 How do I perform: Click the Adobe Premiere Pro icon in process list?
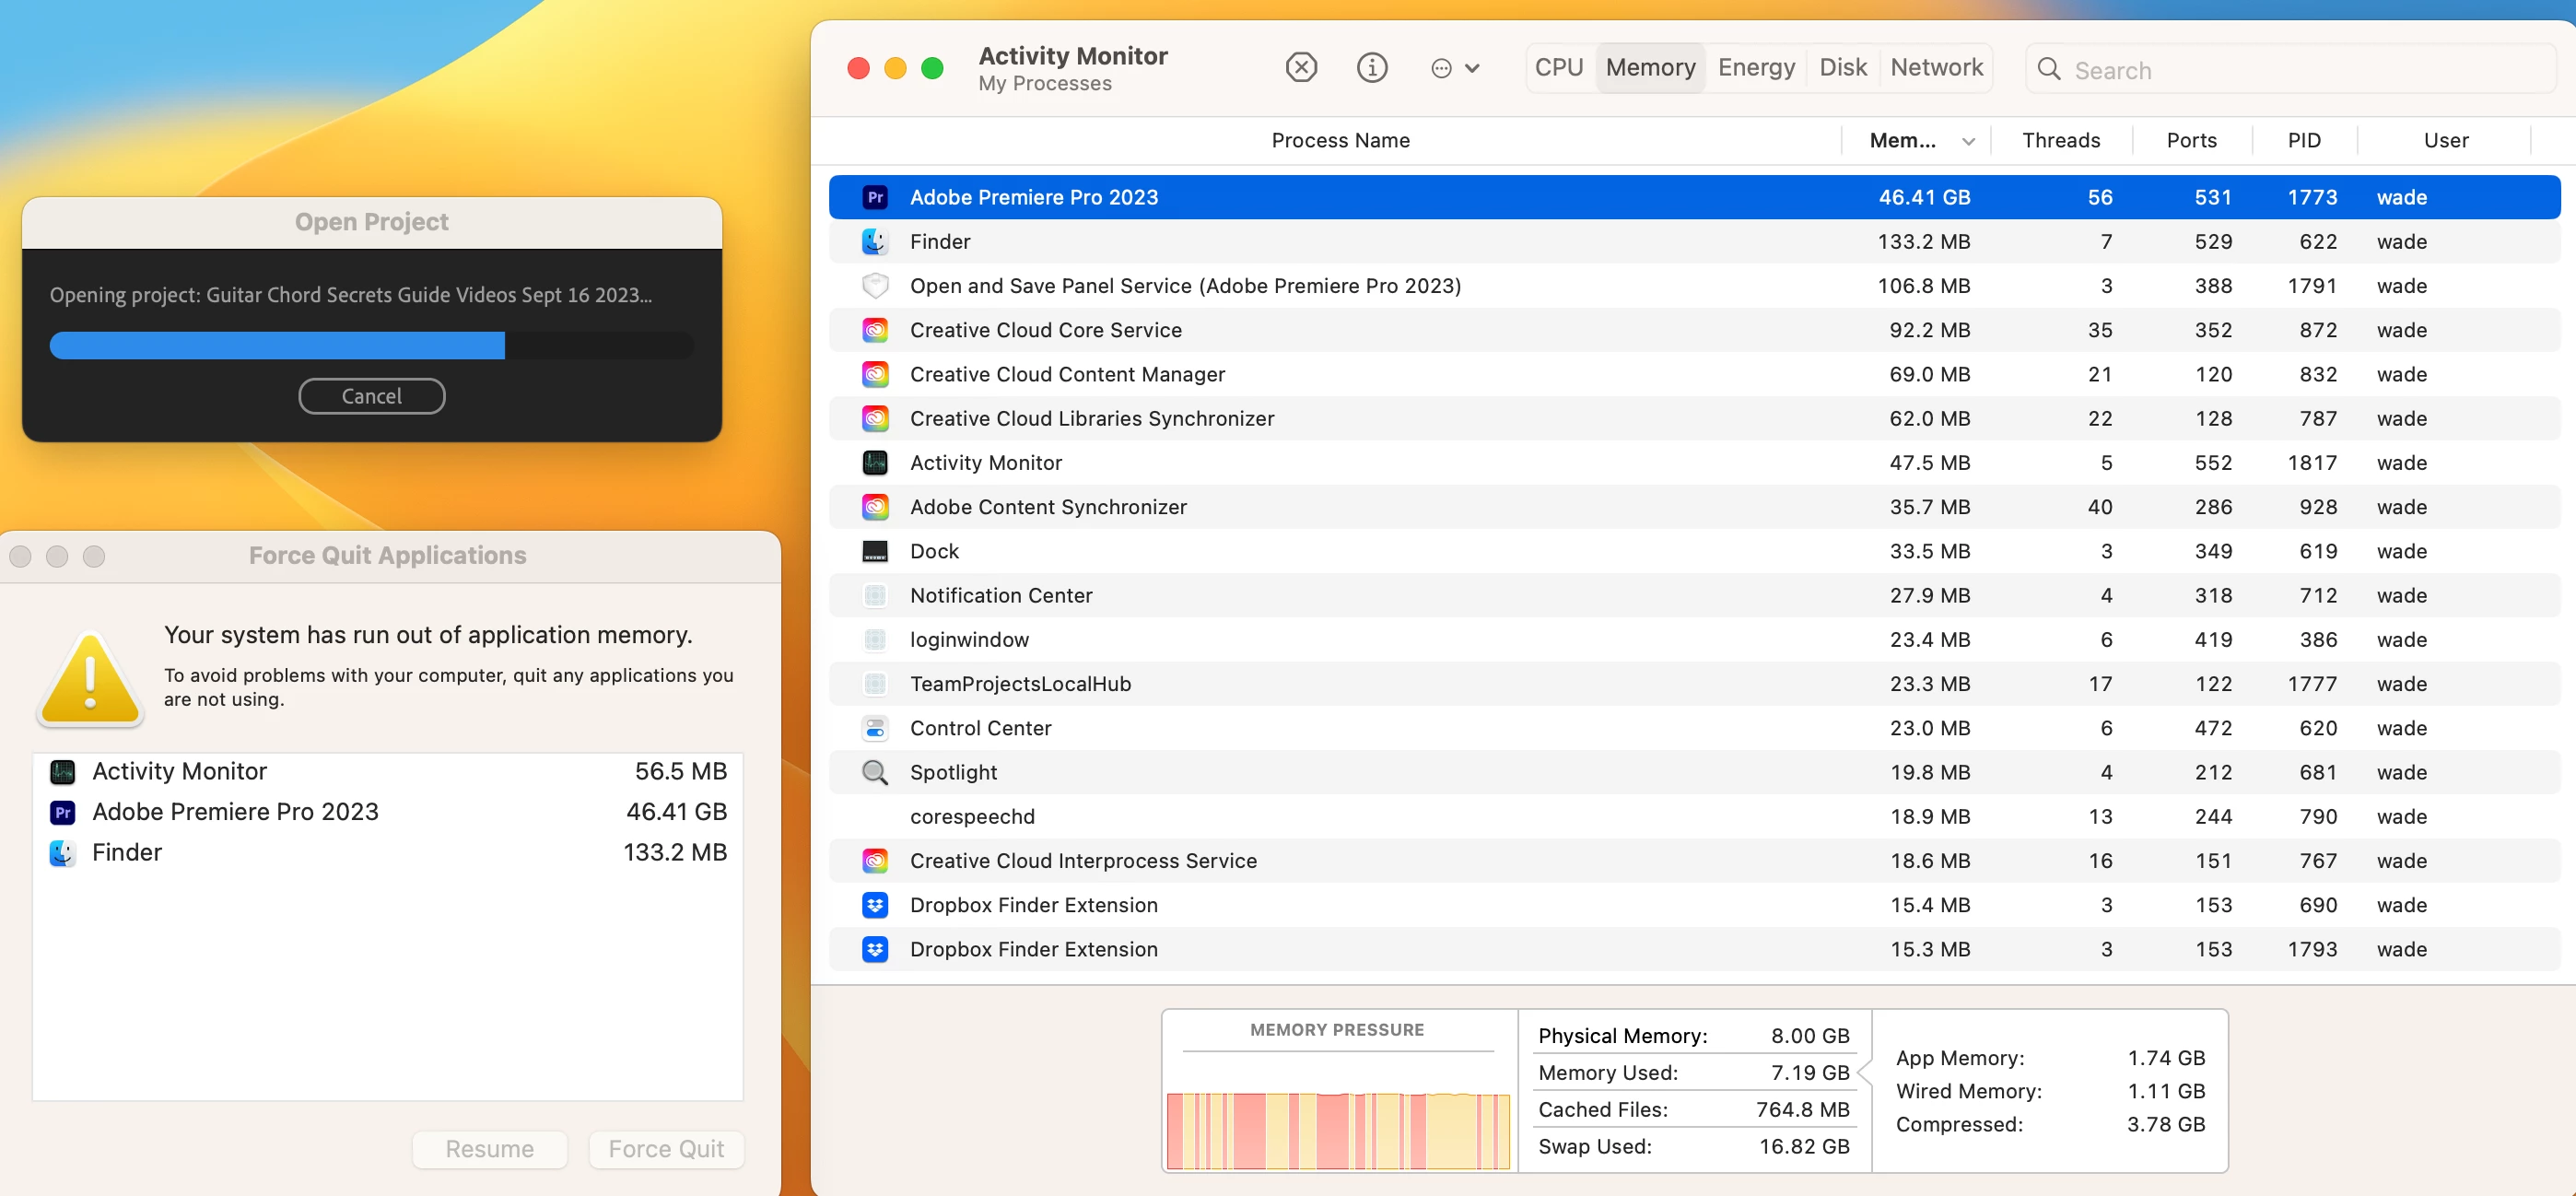point(875,197)
